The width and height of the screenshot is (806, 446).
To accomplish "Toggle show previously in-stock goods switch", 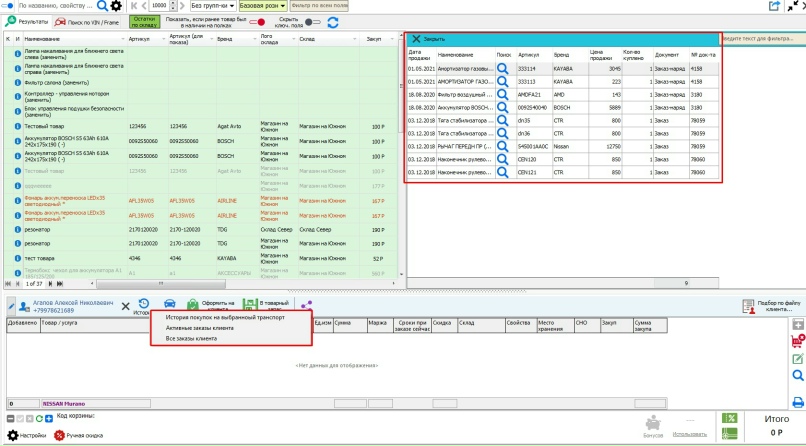I will [257, 22].
